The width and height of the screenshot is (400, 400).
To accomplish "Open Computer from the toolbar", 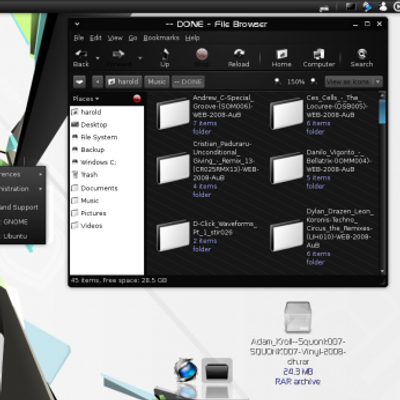I will coord(319,58).
